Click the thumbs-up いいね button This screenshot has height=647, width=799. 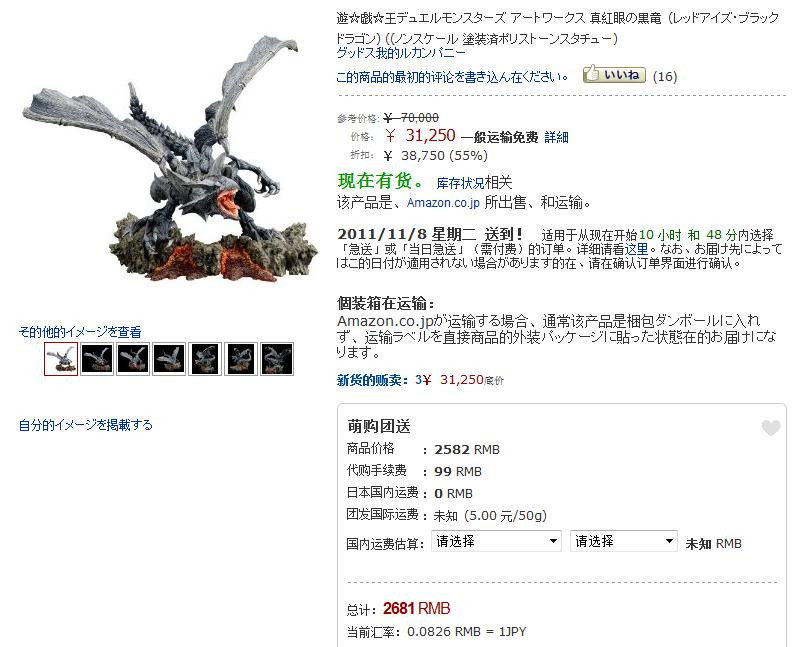[614, 75]
